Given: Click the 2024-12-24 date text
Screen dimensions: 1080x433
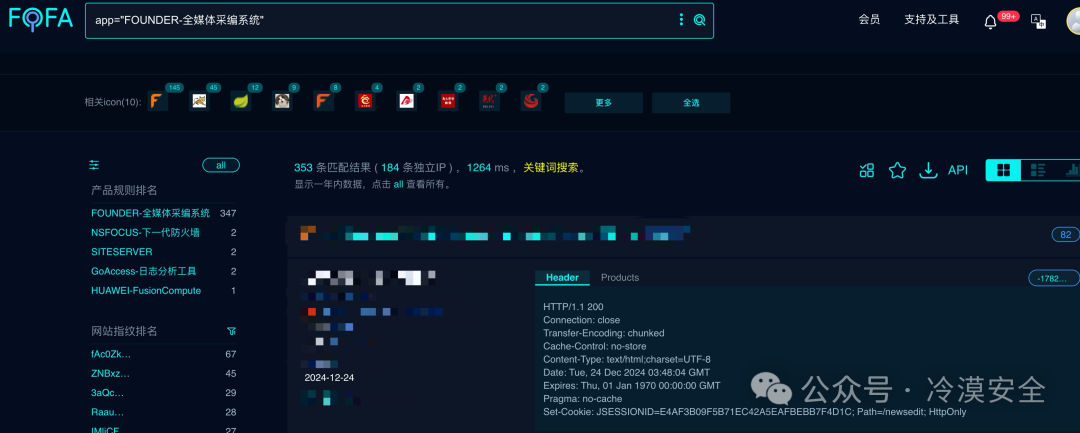Looking at the screenshot, I should pyautogui.click(x=329, y=377).
